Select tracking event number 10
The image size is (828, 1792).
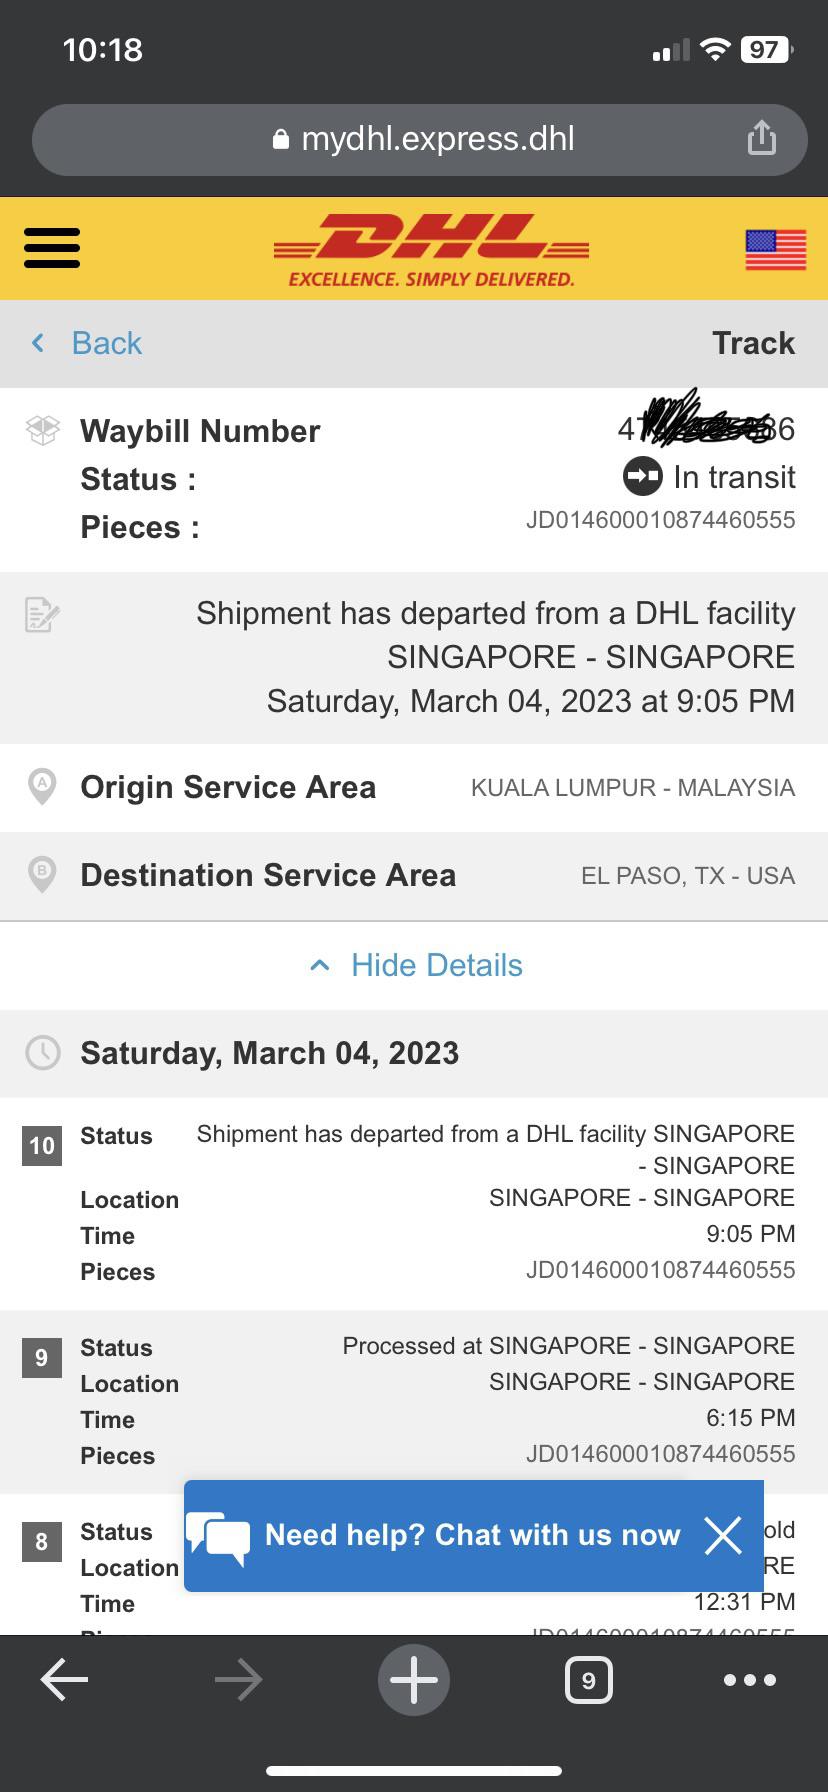pyautogui.click(x=42, y=1145)
